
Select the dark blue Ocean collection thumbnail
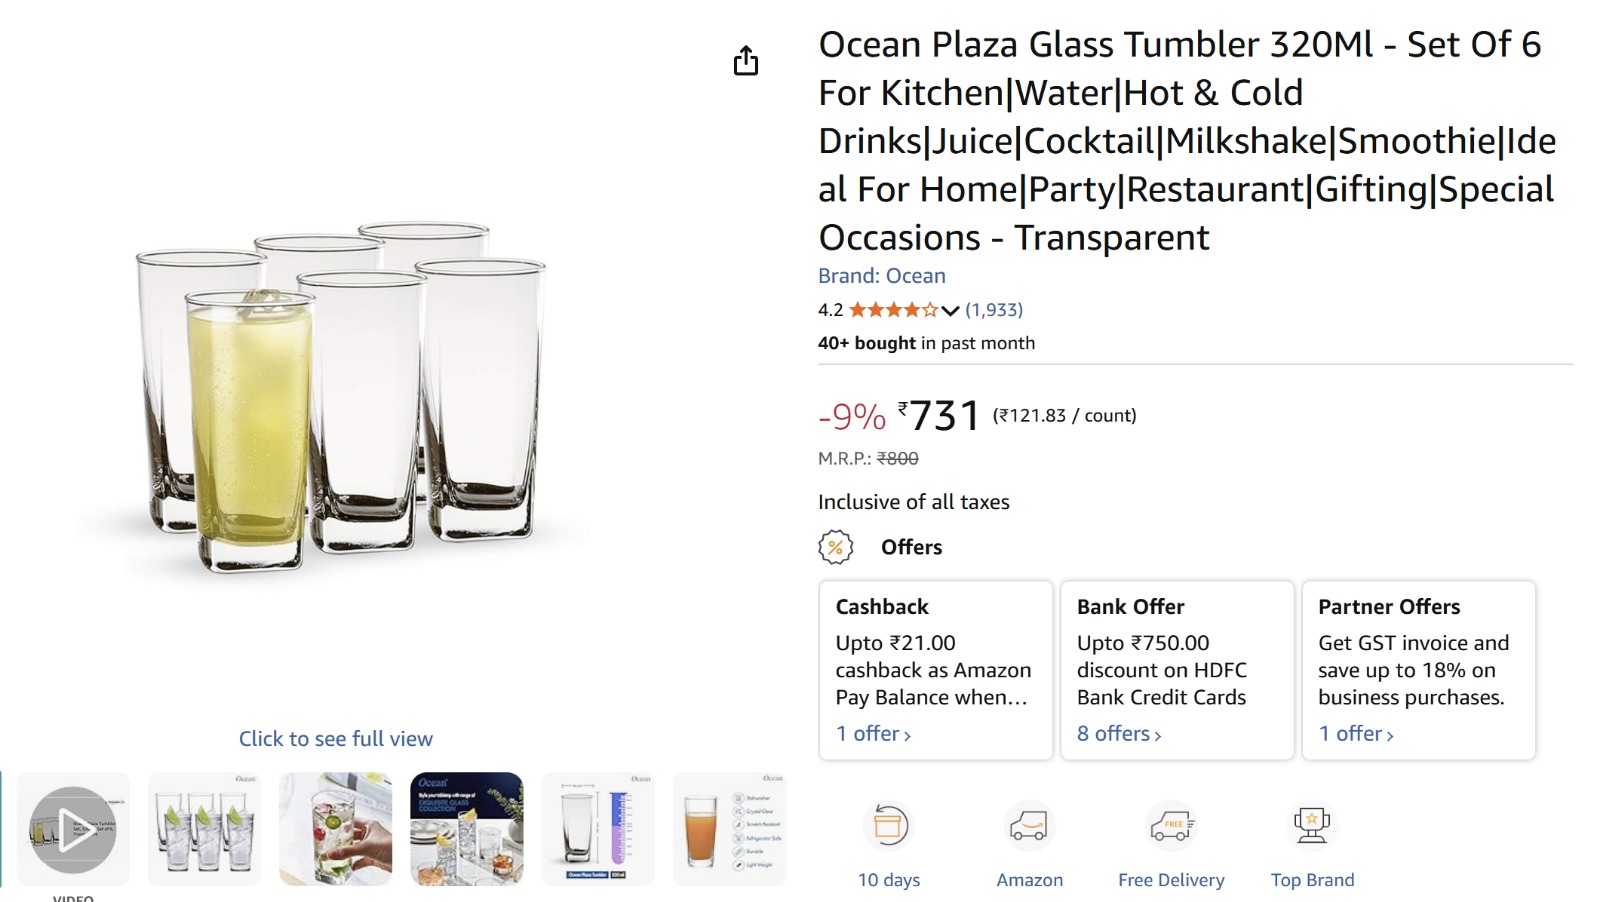click(x=467, y=829)
